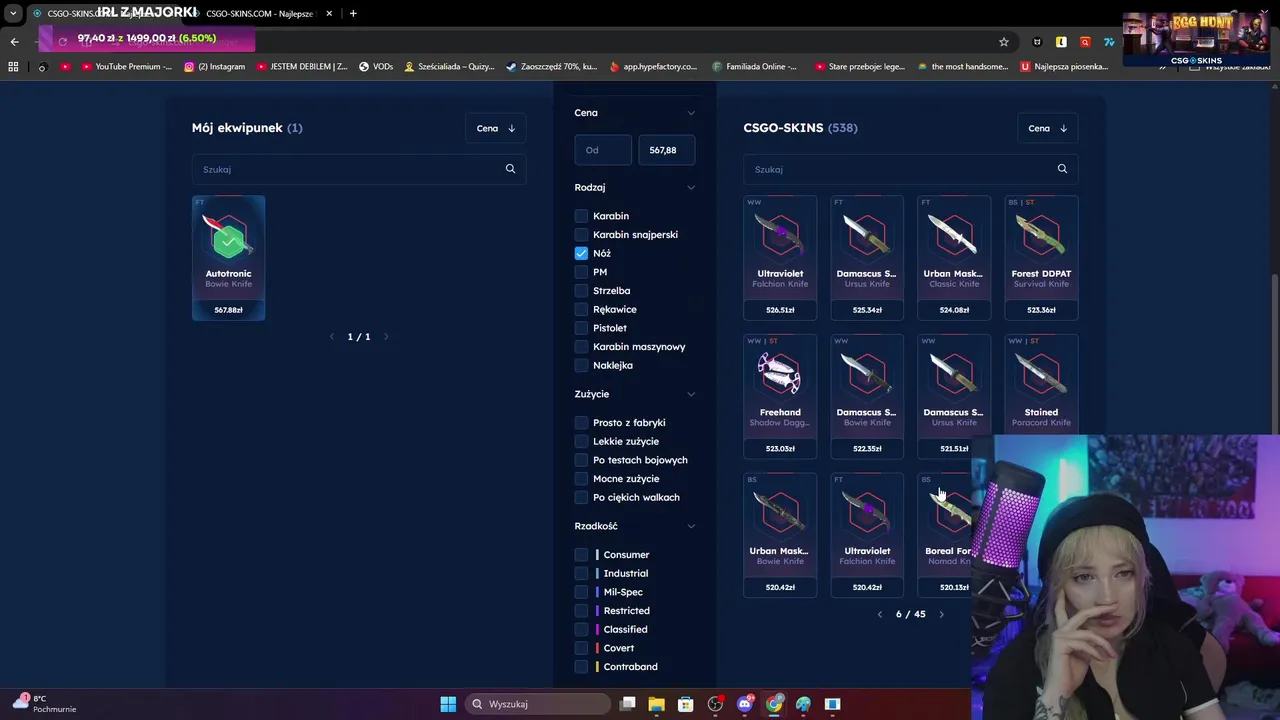Uncheck the Nóż filter checkbox

(x=581, y=253)
